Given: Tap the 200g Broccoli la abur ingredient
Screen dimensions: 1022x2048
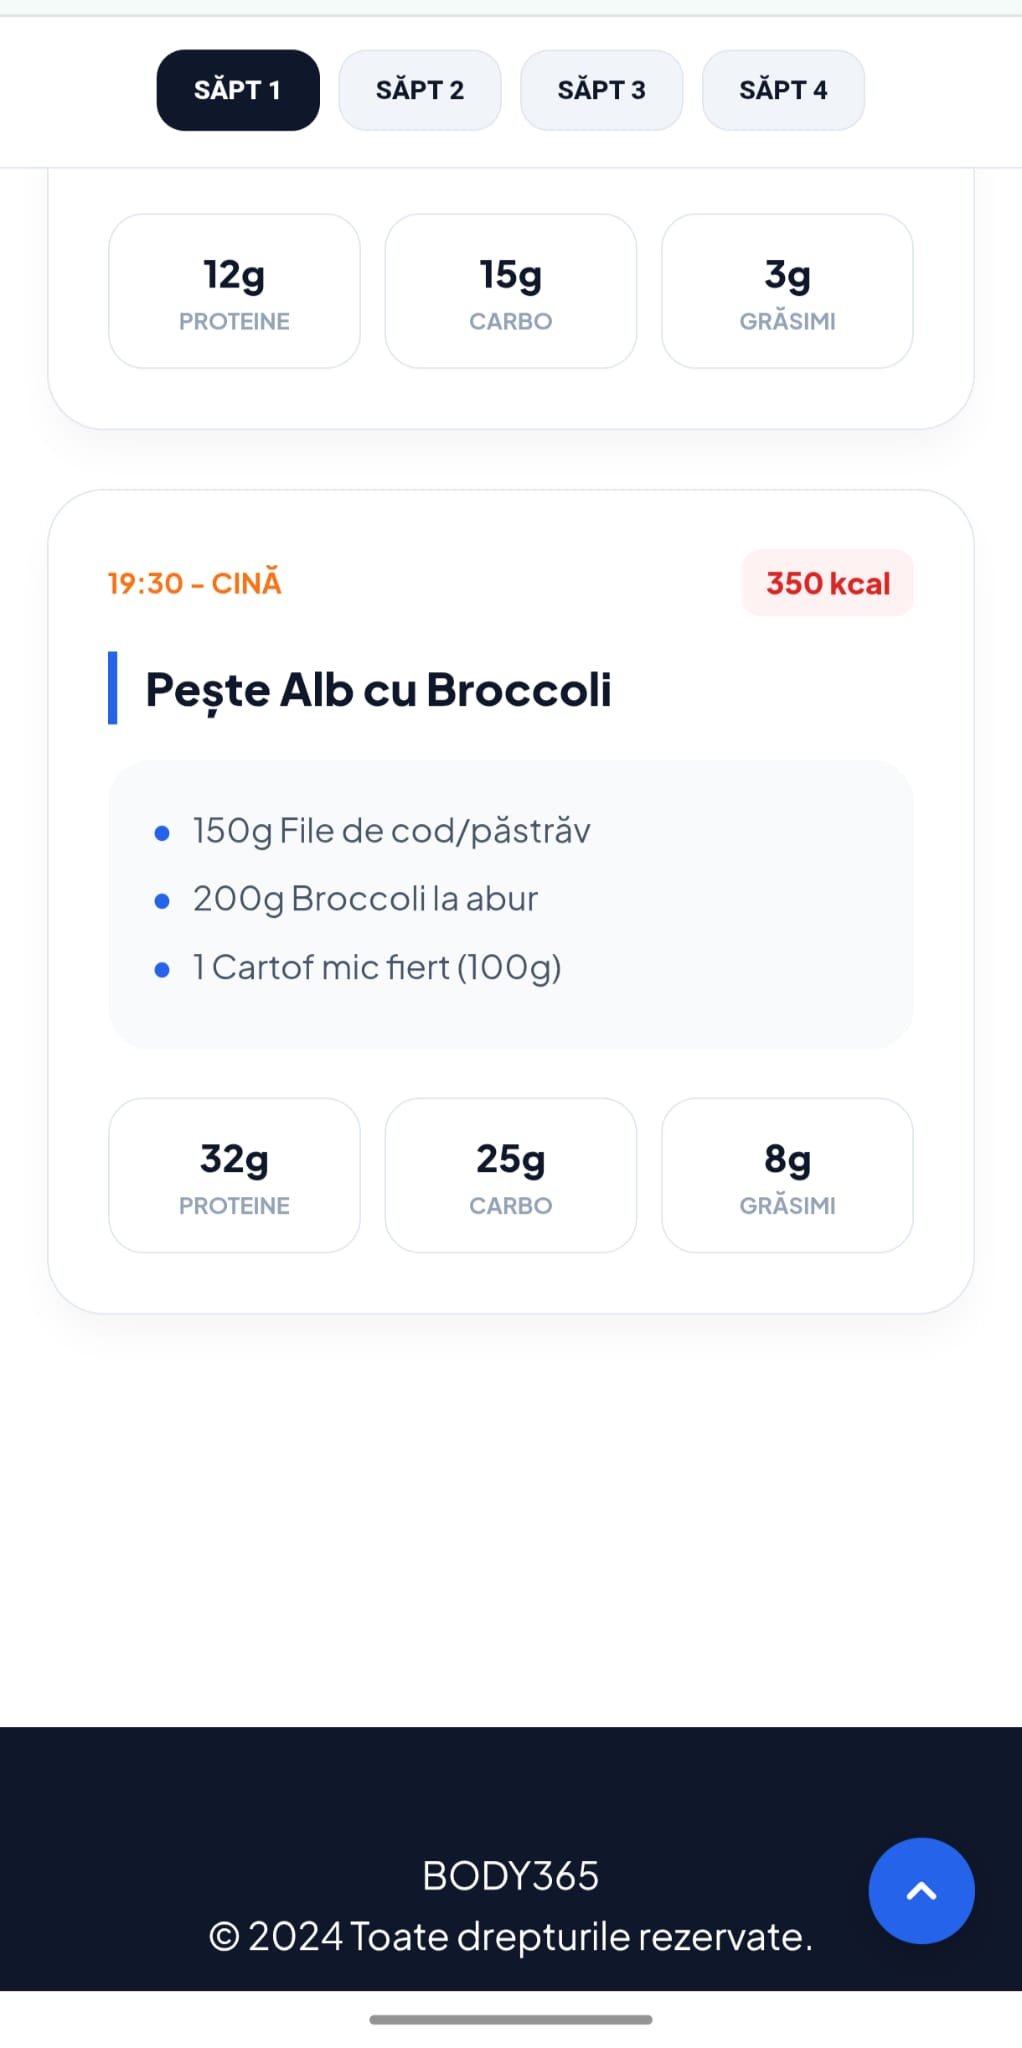Looking at the screenshot, I should click(365, 899).
